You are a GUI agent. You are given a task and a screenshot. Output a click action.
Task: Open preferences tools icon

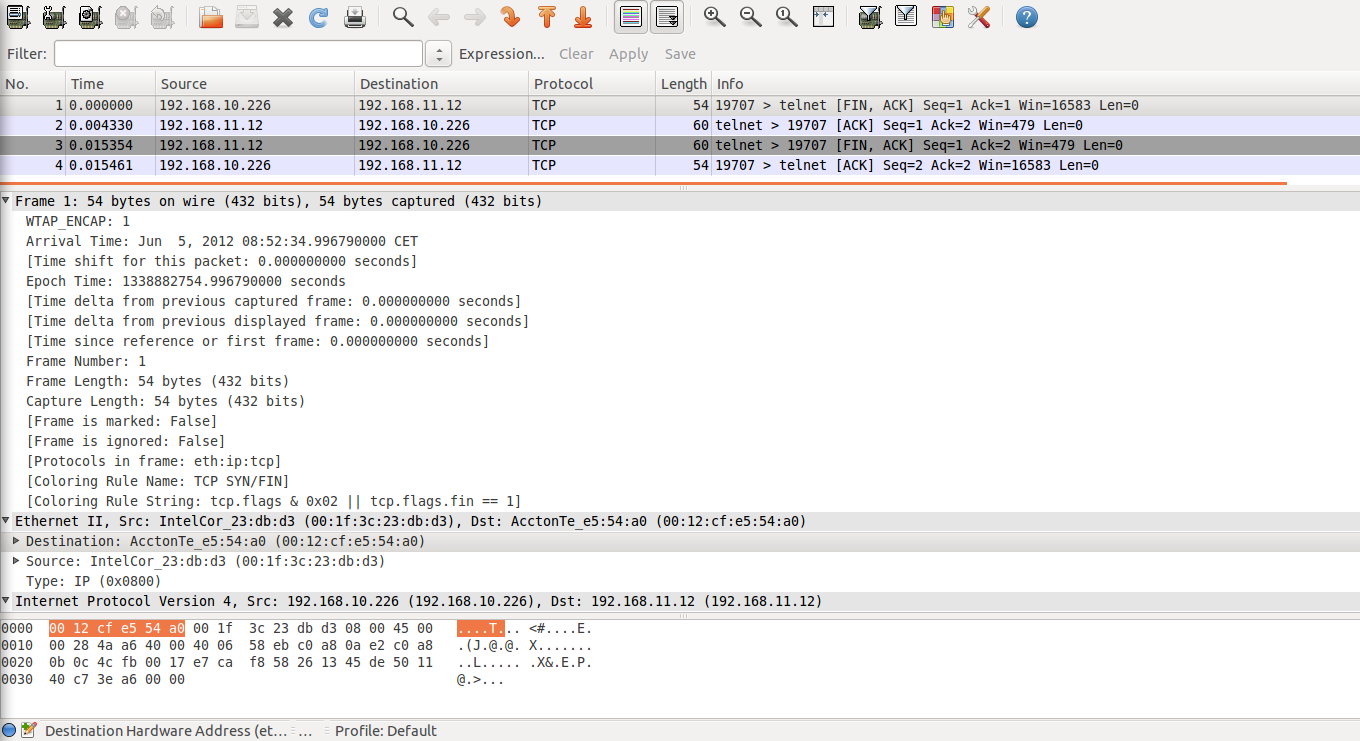click(x=978, y=17)
